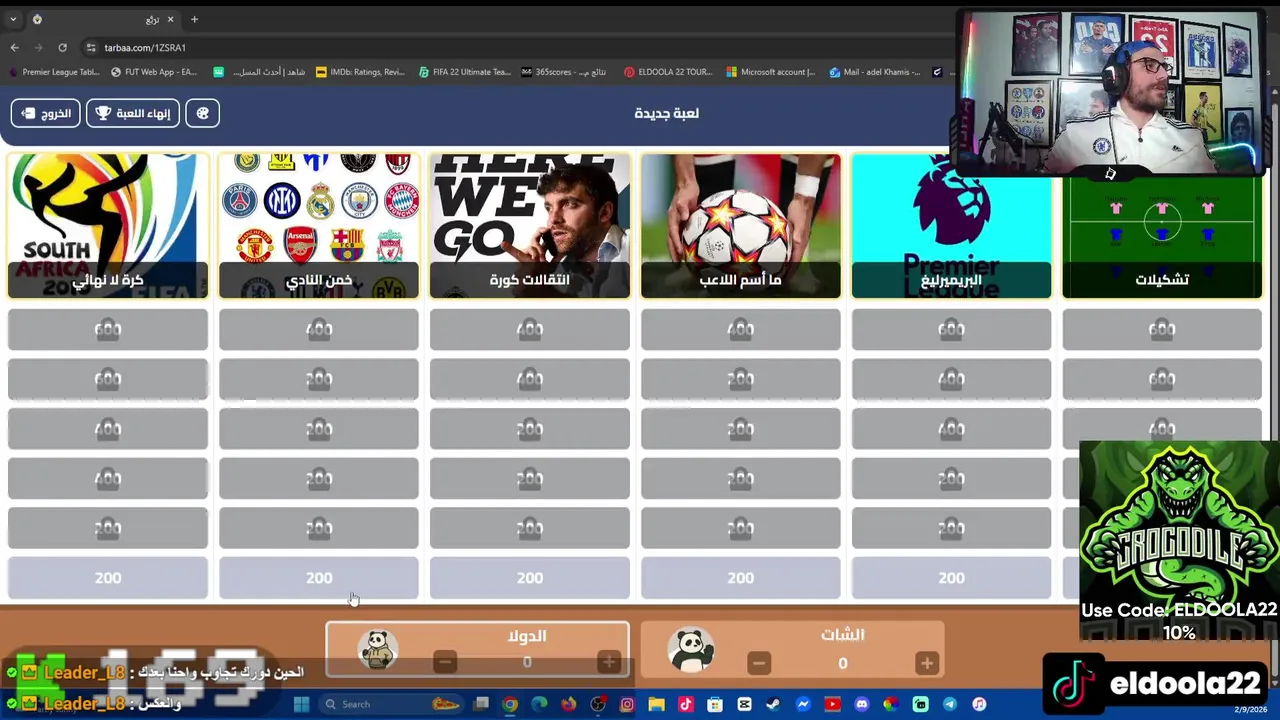The height and width of the screenshot is (720, 1280).
Task: Open YouTube app from the taskbar
Action: pos(832,704)
